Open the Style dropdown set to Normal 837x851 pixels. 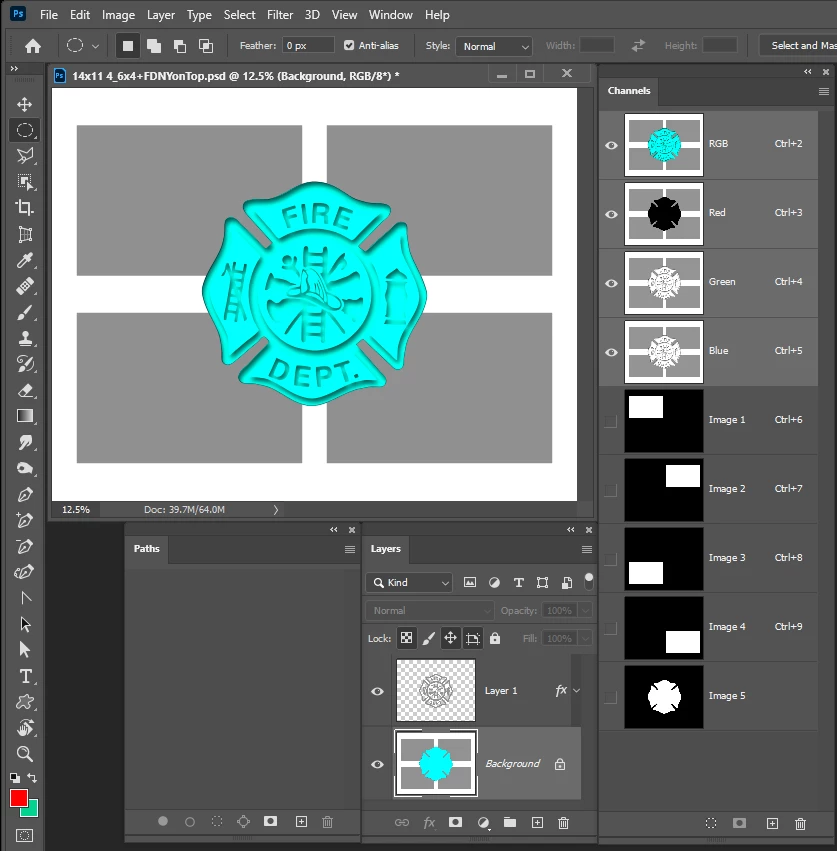494,47
